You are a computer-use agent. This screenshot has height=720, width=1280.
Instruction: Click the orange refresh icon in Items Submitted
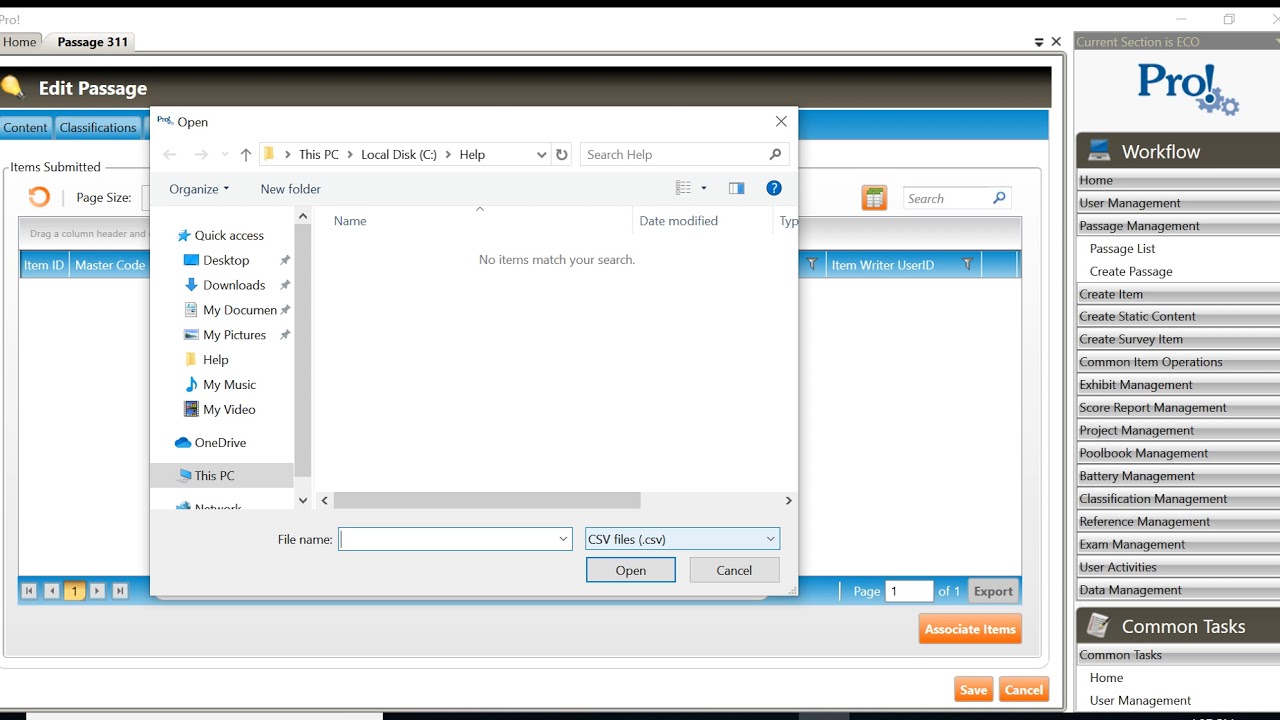[39, 197]
